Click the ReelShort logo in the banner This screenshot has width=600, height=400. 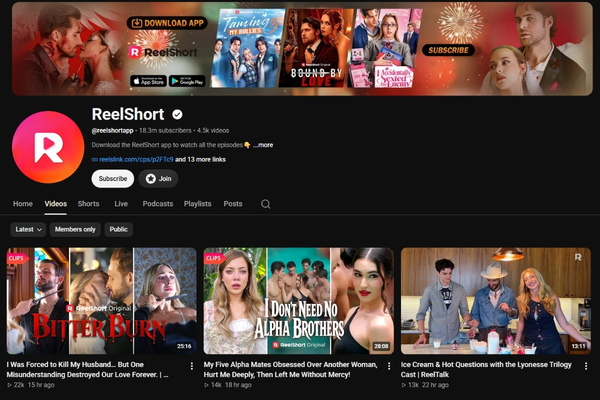[163, 52]
